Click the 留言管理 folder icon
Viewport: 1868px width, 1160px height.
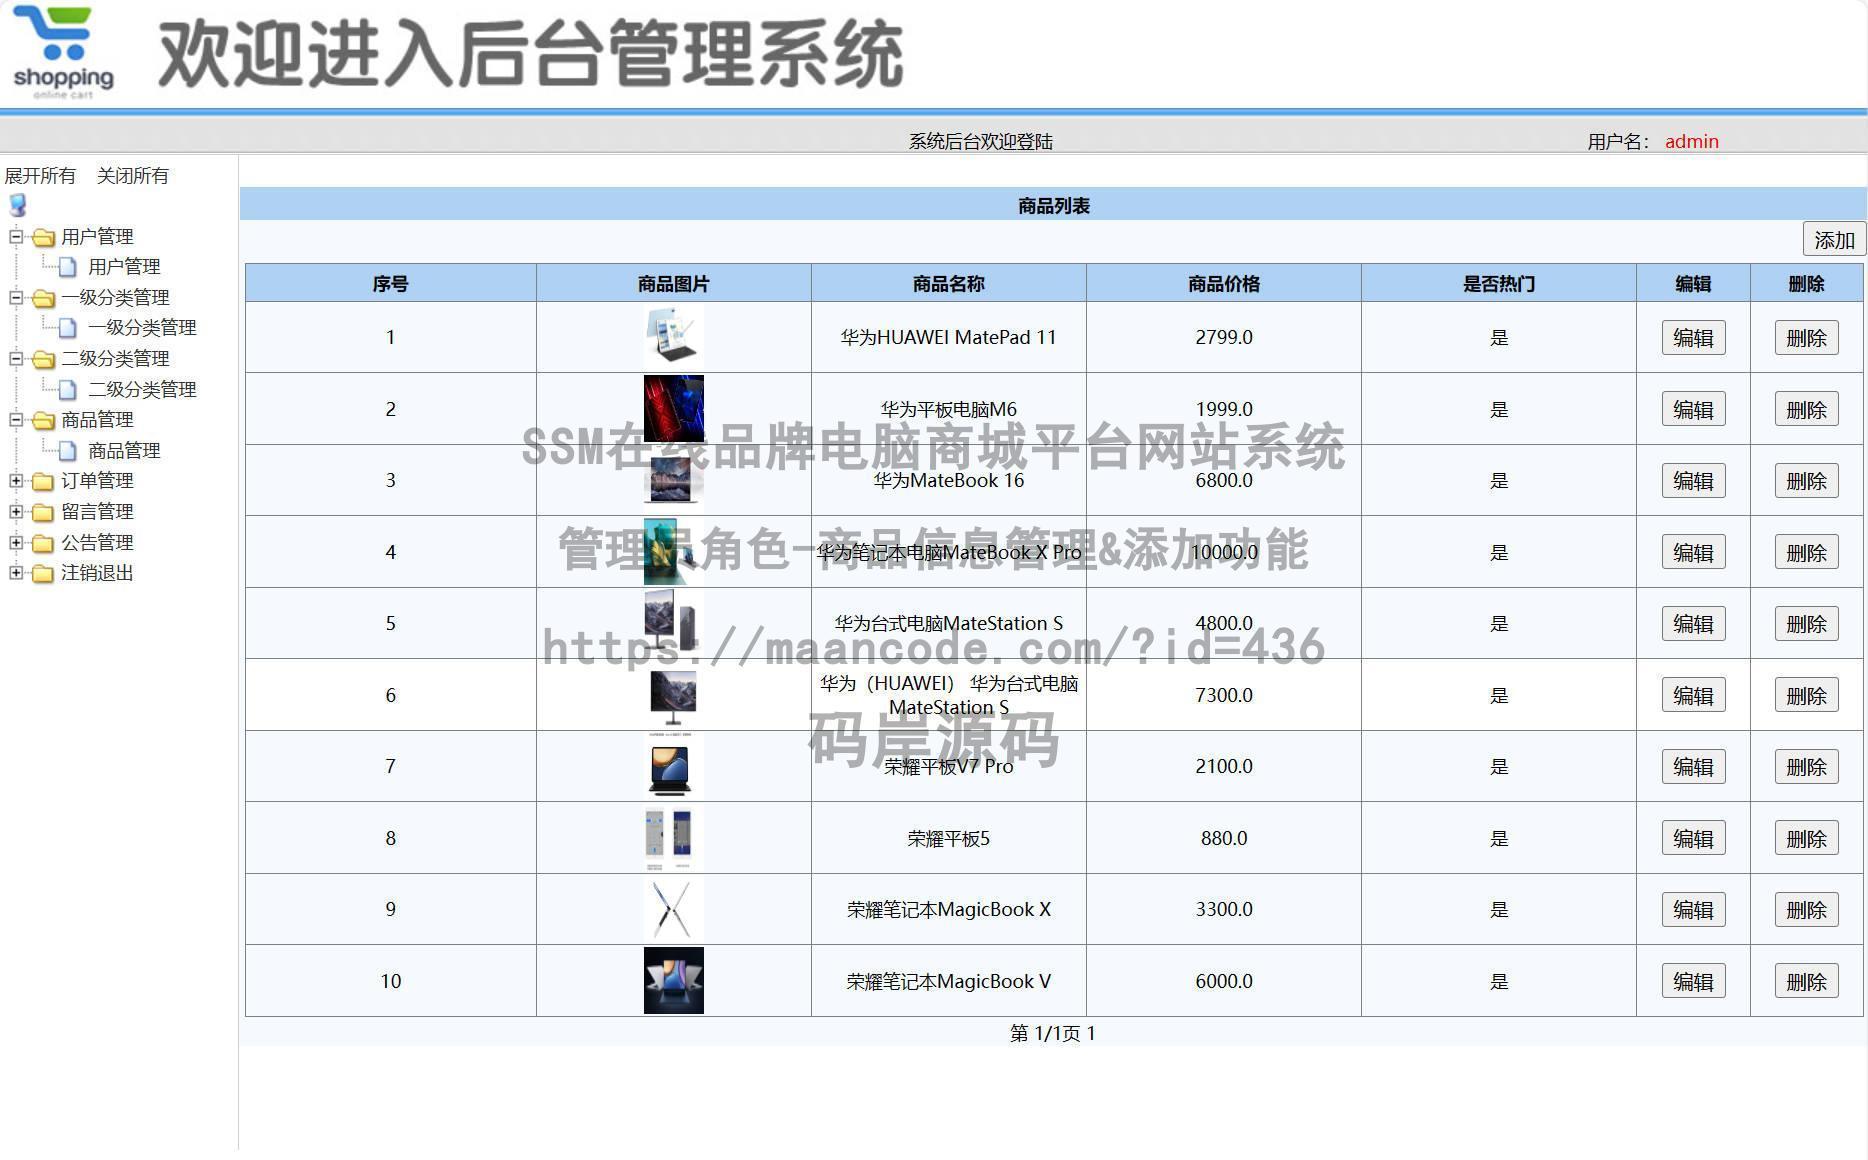[x=43, y=513]
